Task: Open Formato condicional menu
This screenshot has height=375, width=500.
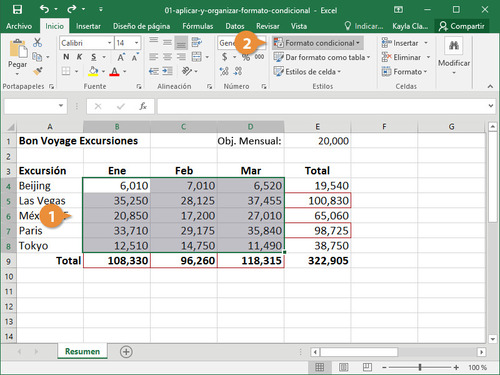Action: click(x=317, y=43)
